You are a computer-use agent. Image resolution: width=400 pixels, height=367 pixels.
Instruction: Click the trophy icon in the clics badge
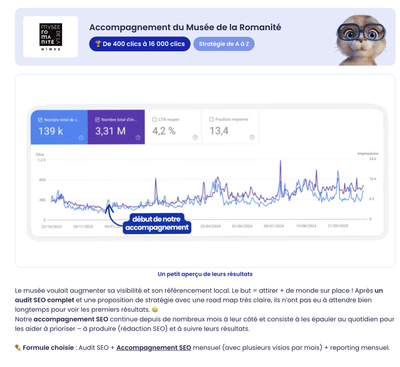pyautogui.click(x=98, y=44)
